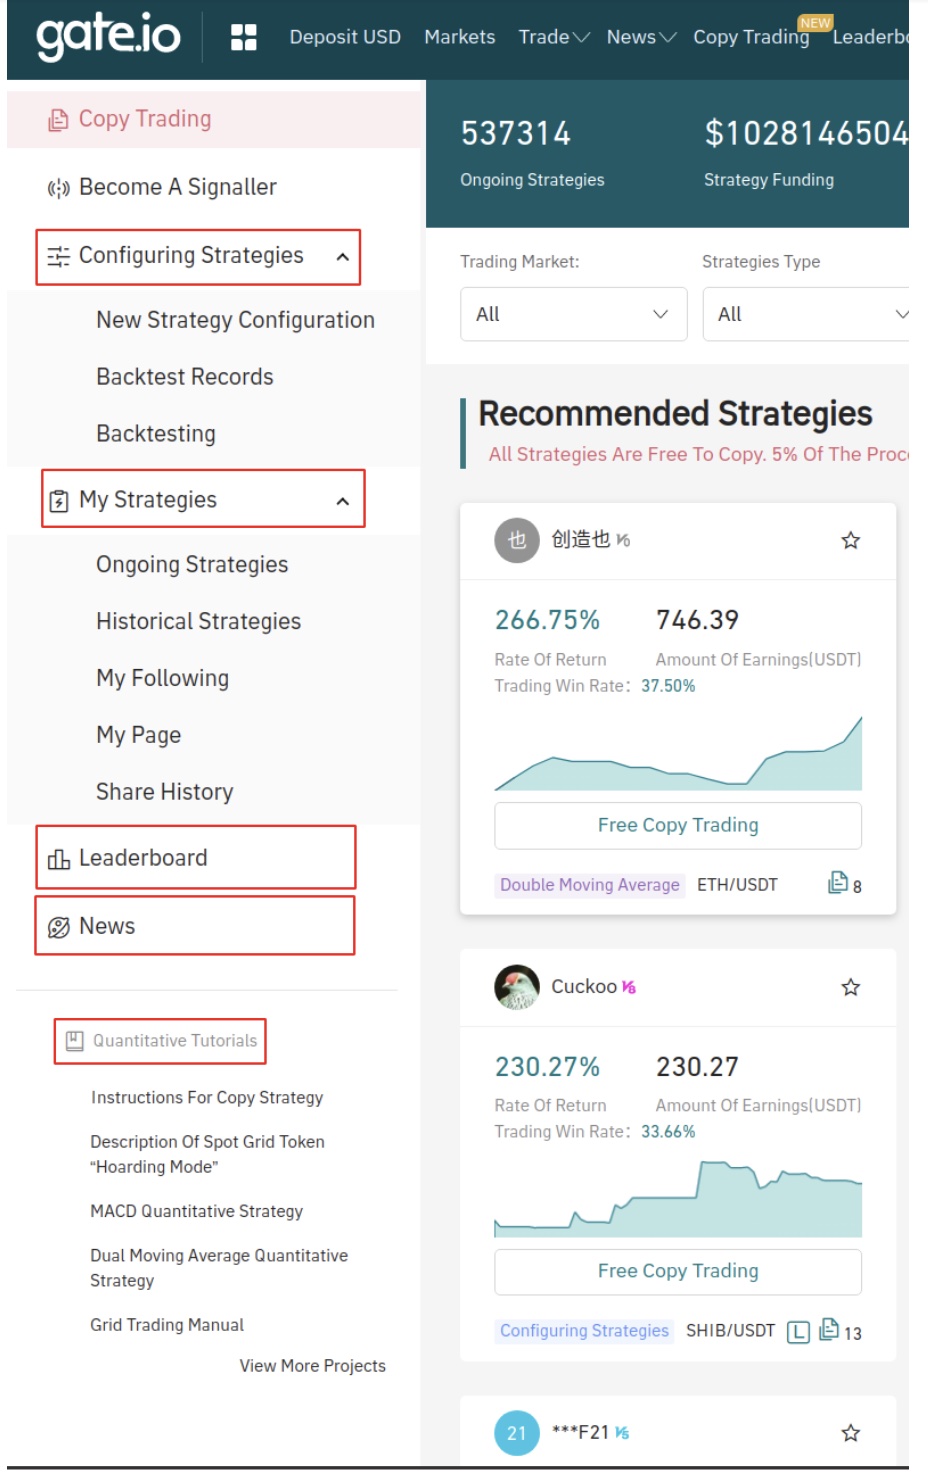Click the copy count icon beside ETH/USDT
The width and height of the screenshot is (928, 1484).
coord(837,883)
